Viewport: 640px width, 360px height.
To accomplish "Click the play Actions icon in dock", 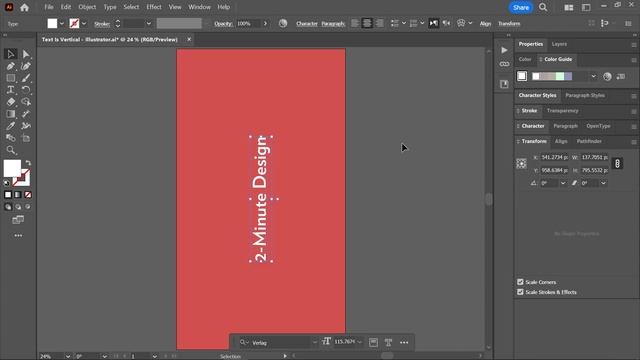I will (x=504, y=50).
